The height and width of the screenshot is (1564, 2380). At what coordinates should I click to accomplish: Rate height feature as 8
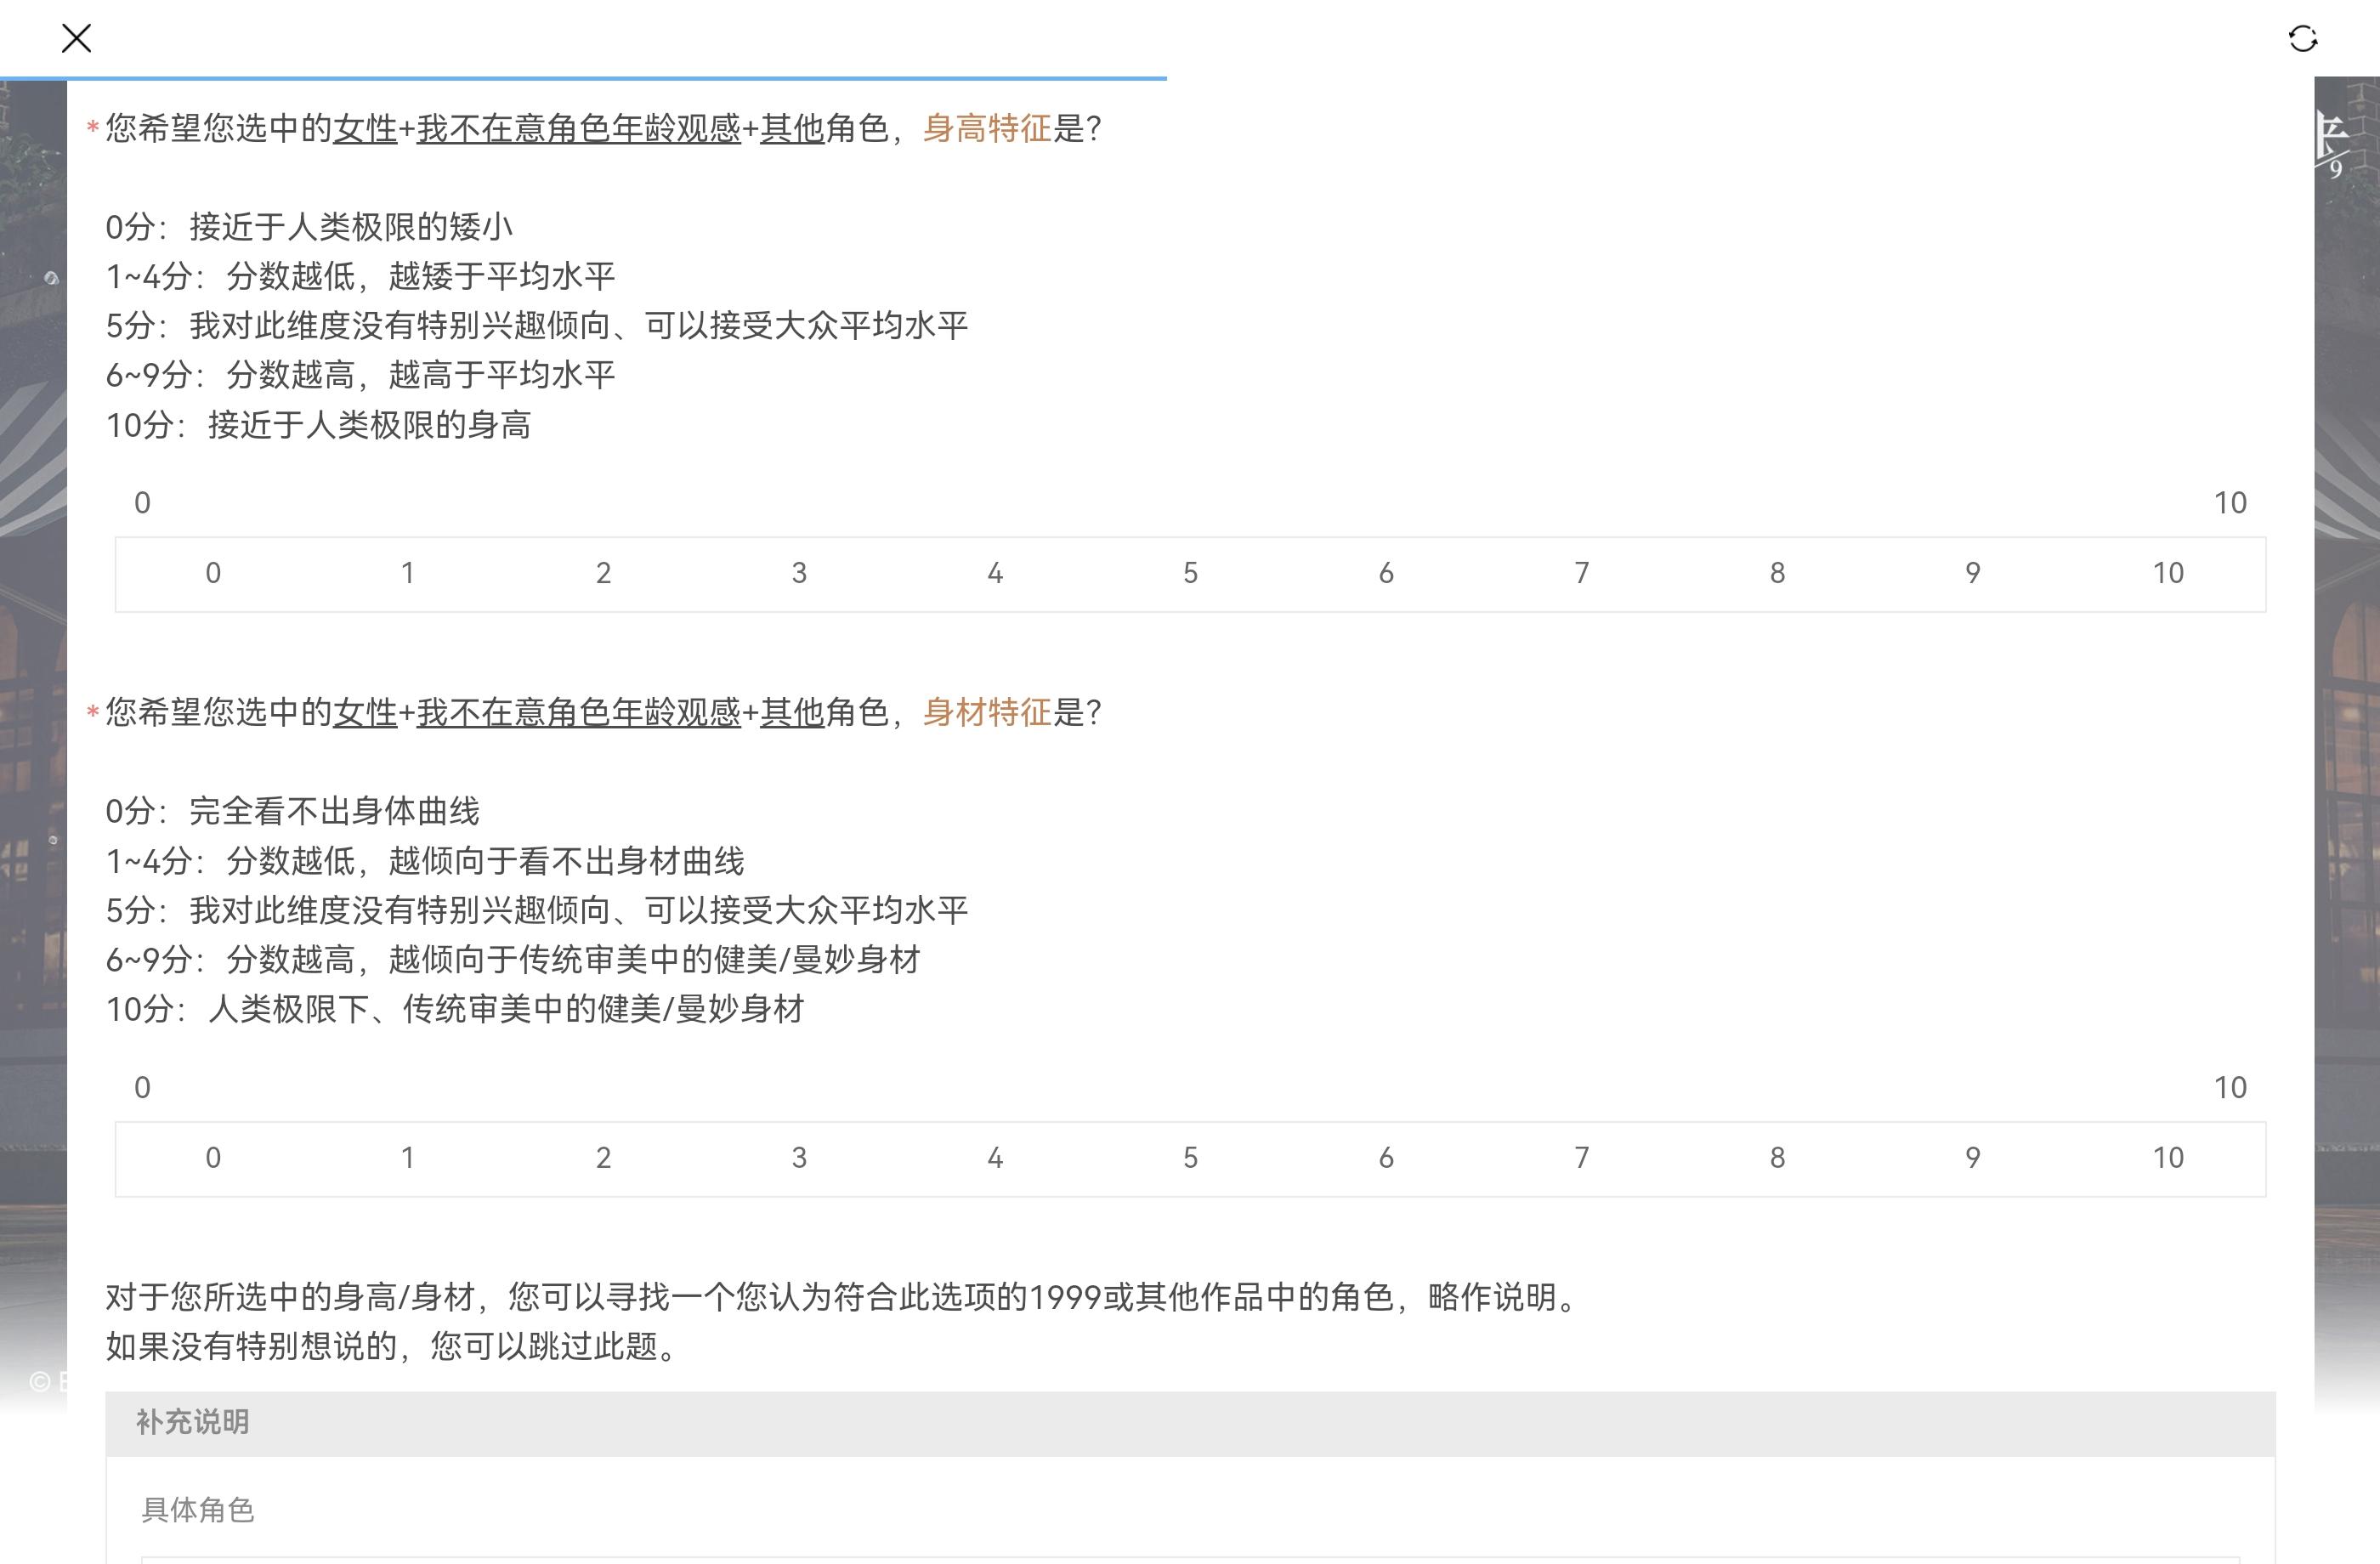pos(1777,573)
